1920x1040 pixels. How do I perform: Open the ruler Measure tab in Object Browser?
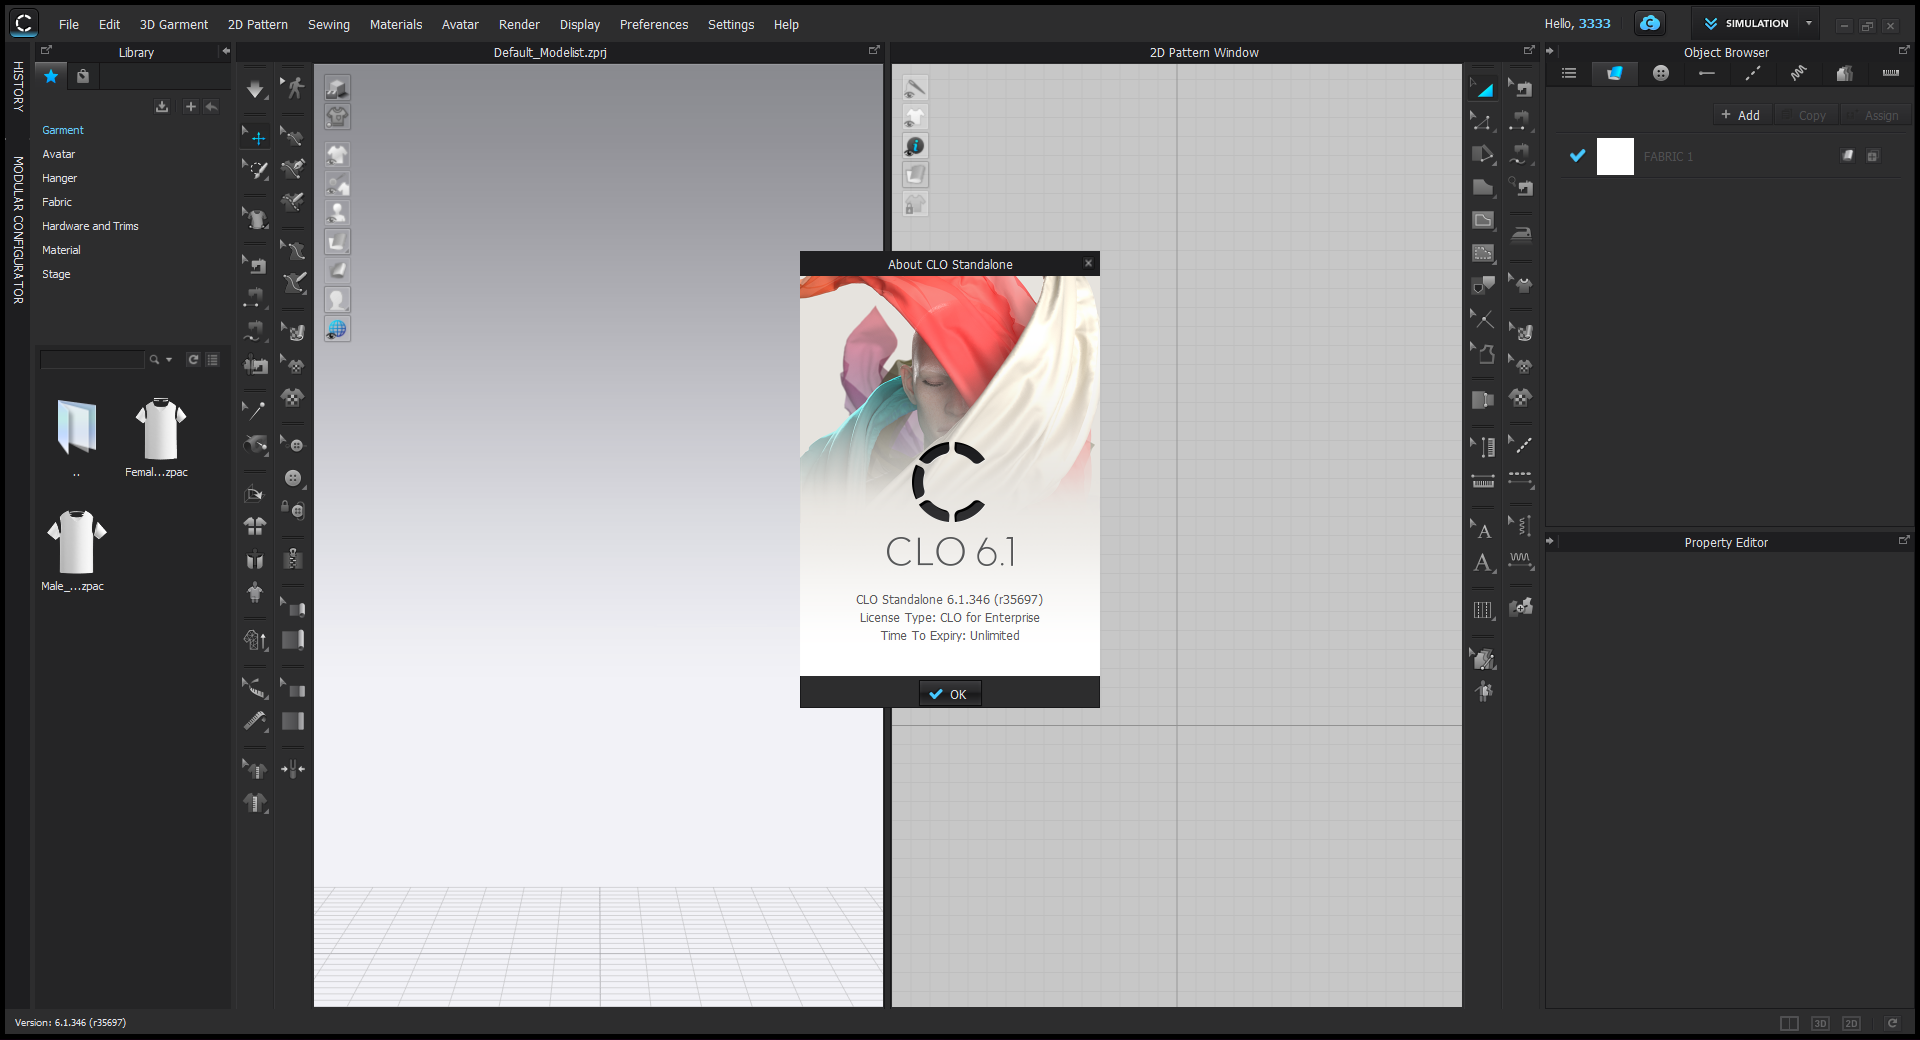coord(1891,73)
